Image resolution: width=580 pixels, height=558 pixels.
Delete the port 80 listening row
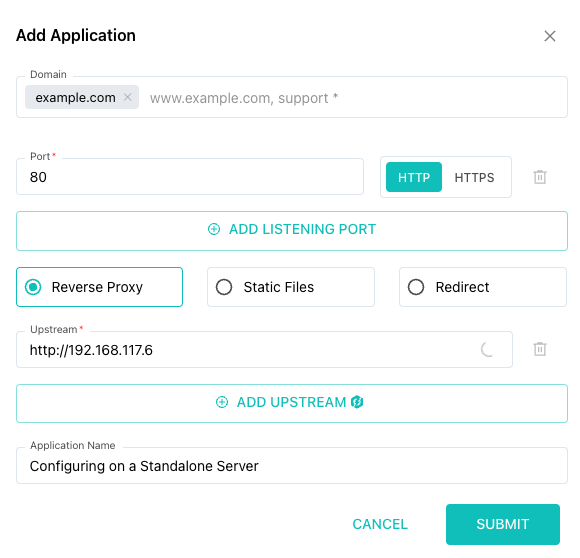point(540,177)
